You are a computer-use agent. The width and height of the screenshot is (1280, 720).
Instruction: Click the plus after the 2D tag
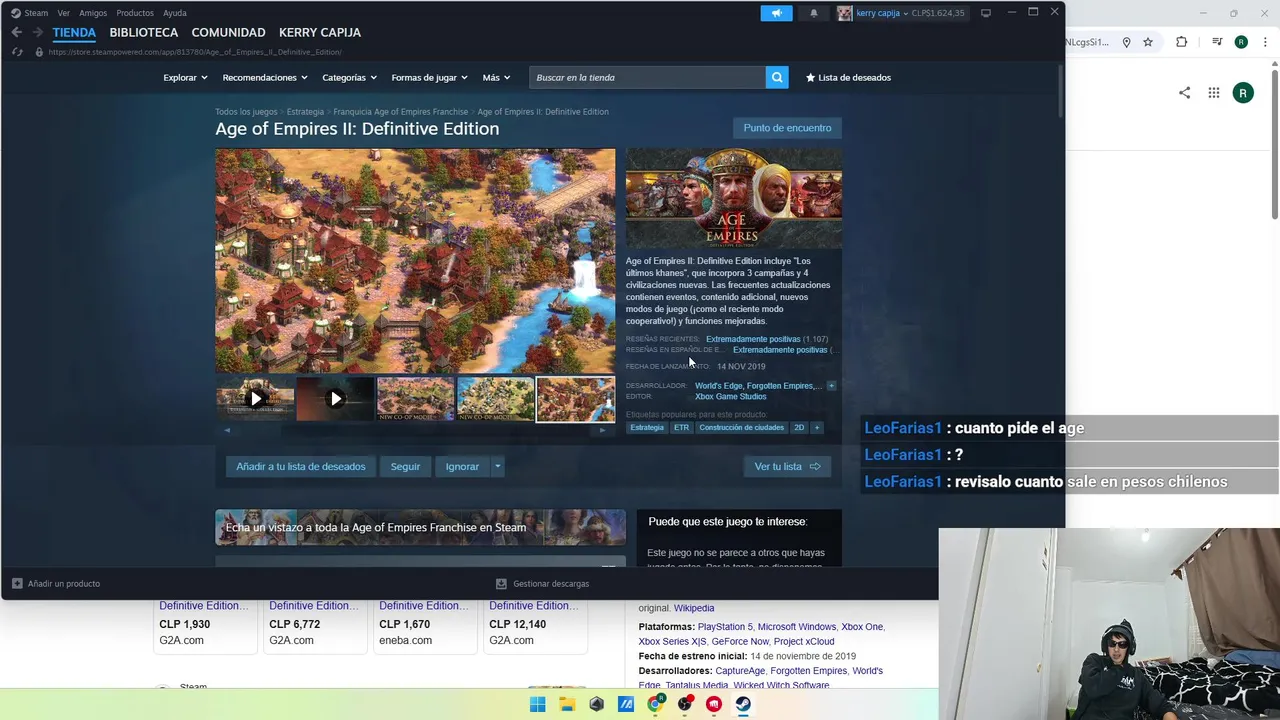816,427
